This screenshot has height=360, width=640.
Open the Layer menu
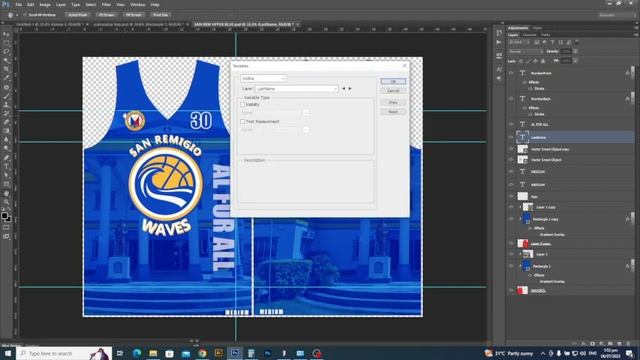click(61, 4)
